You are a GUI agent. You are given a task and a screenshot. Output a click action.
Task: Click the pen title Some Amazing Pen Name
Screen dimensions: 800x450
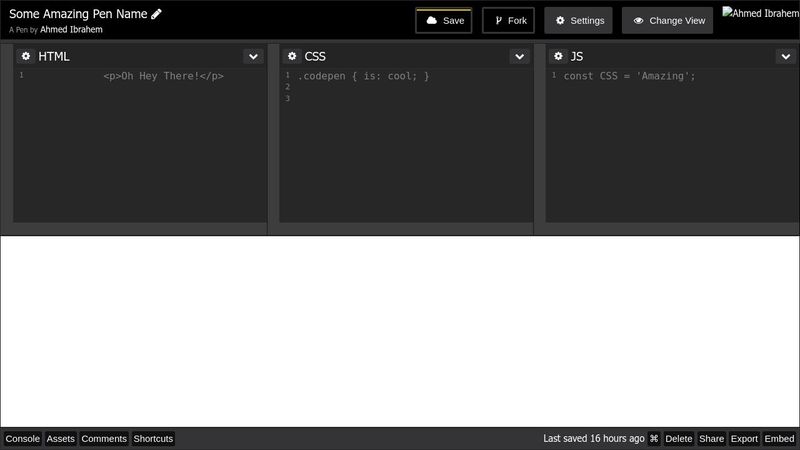[78, 14]
